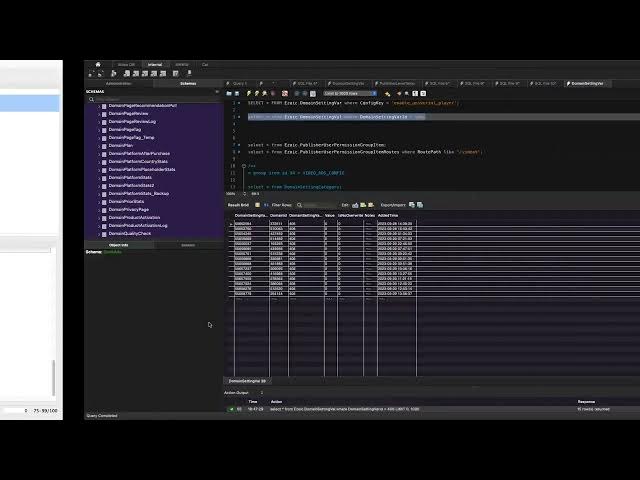Toggle invisible characters icon in editor toolbar
Viewport: 640px width, 480px height.
[x=415, y=93]
